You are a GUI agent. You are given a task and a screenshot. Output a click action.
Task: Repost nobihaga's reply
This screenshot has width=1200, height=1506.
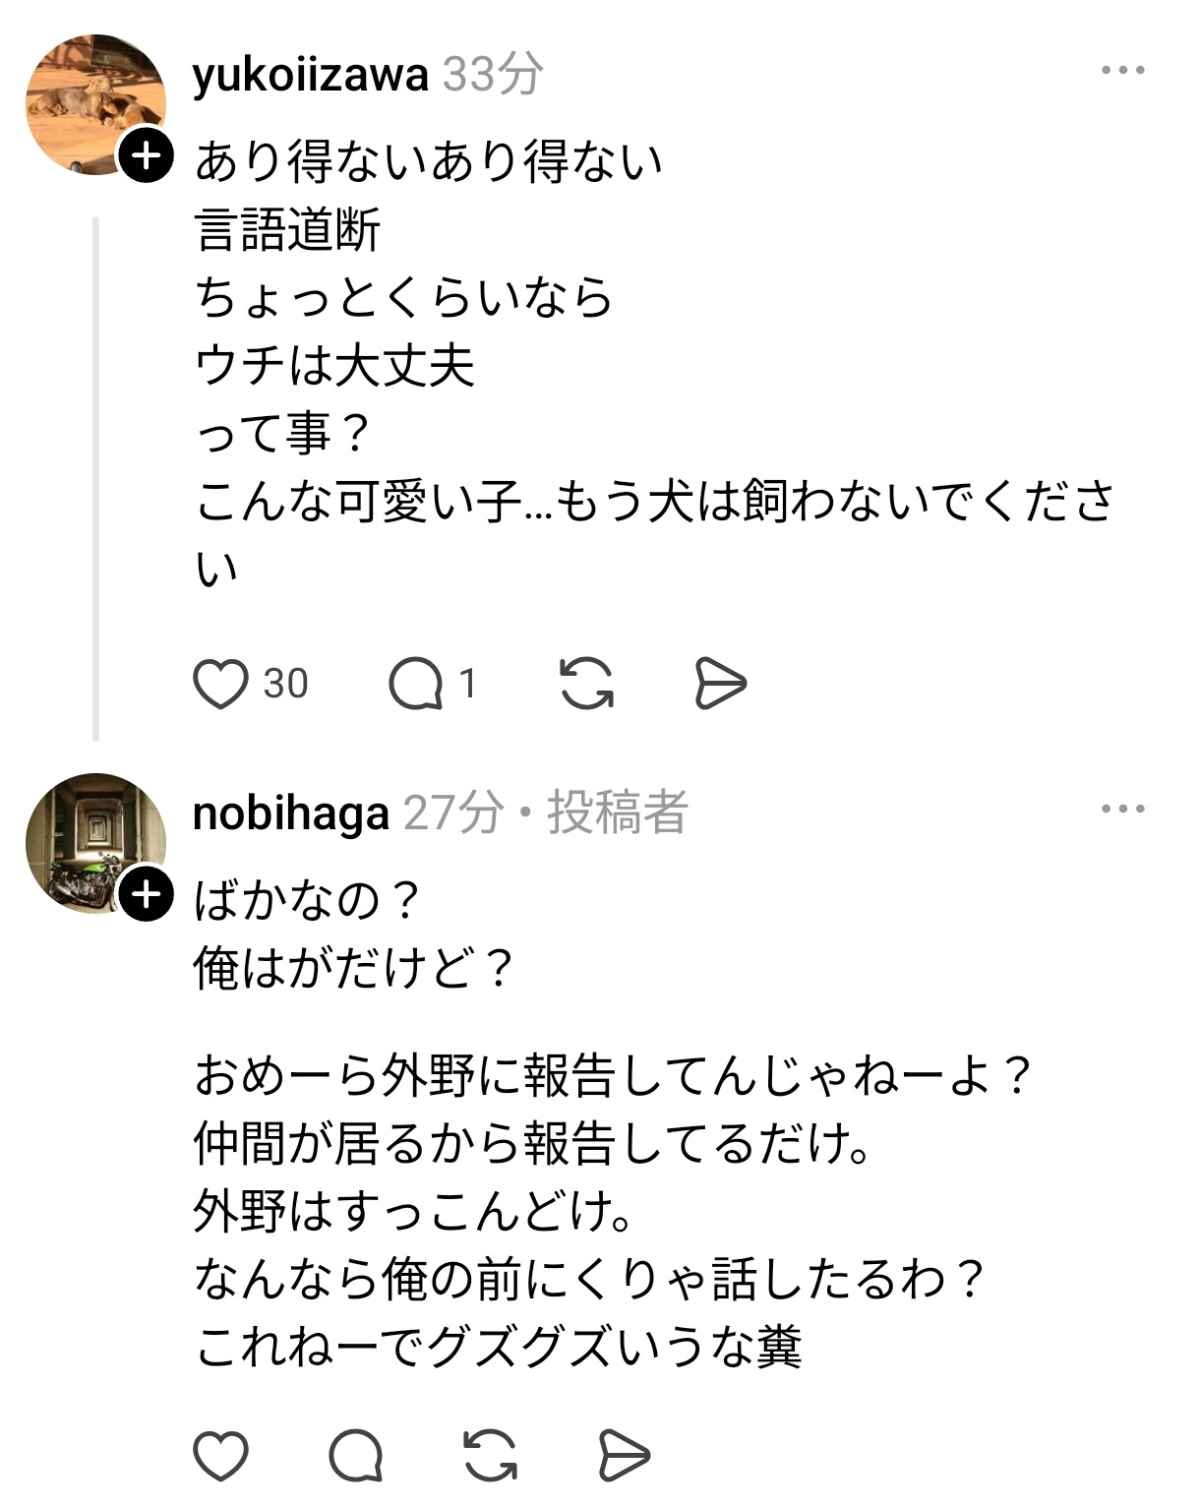490,1455
